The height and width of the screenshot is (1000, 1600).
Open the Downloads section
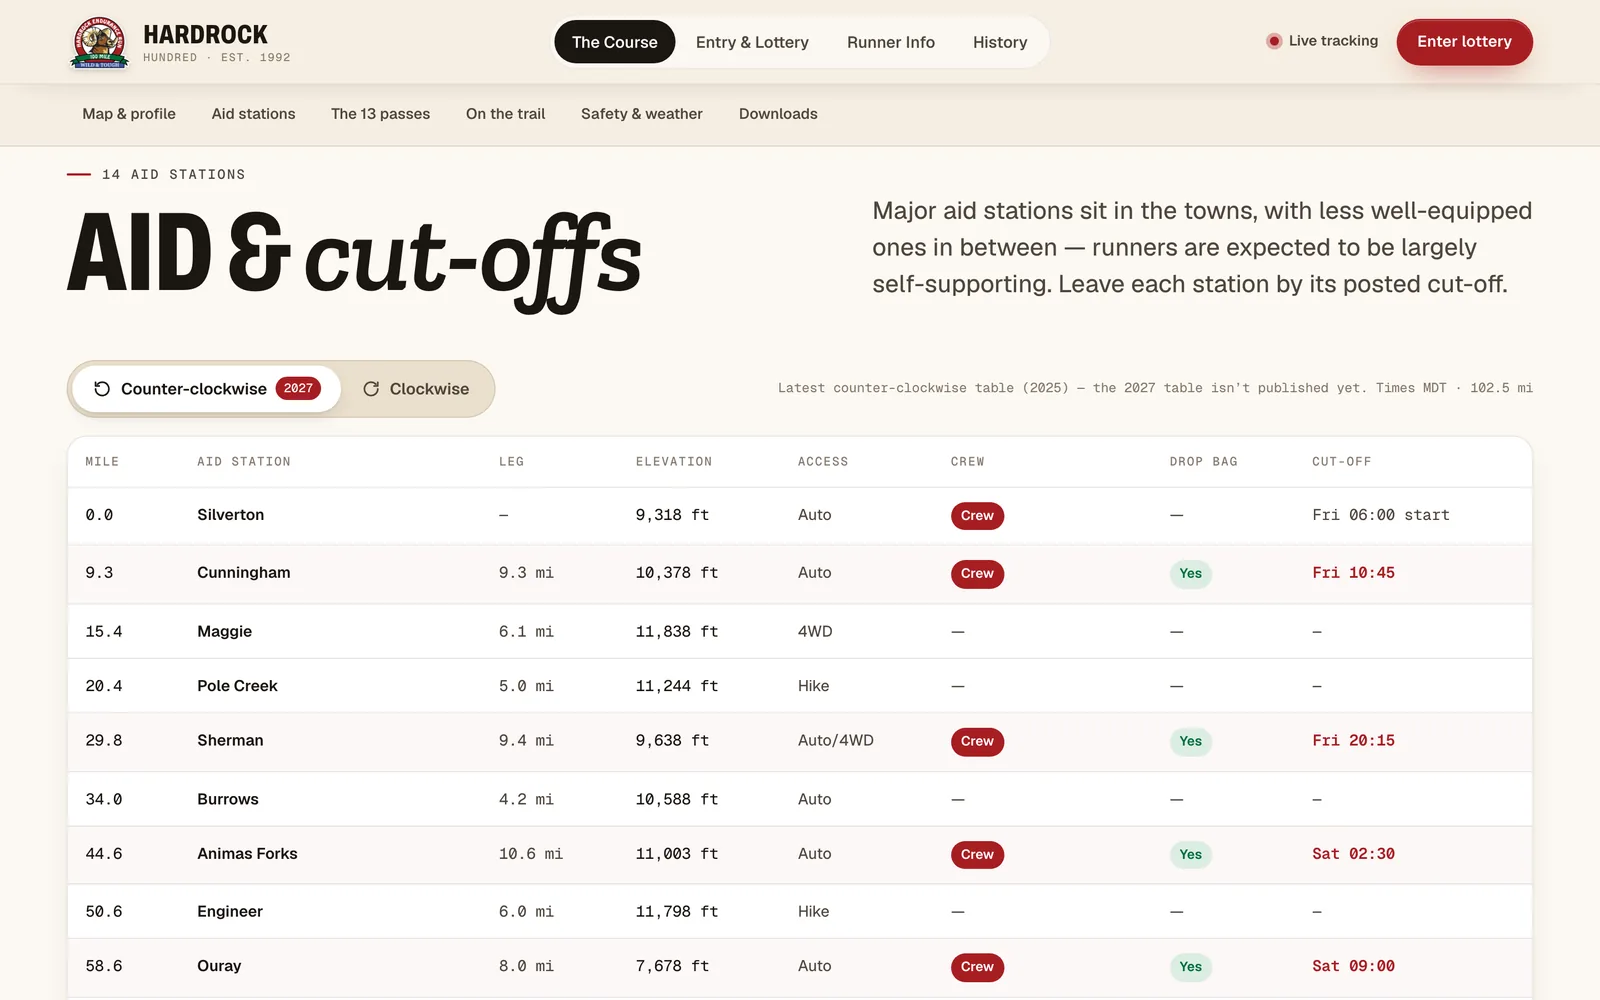pyautogui.click(x=778, y=114)
